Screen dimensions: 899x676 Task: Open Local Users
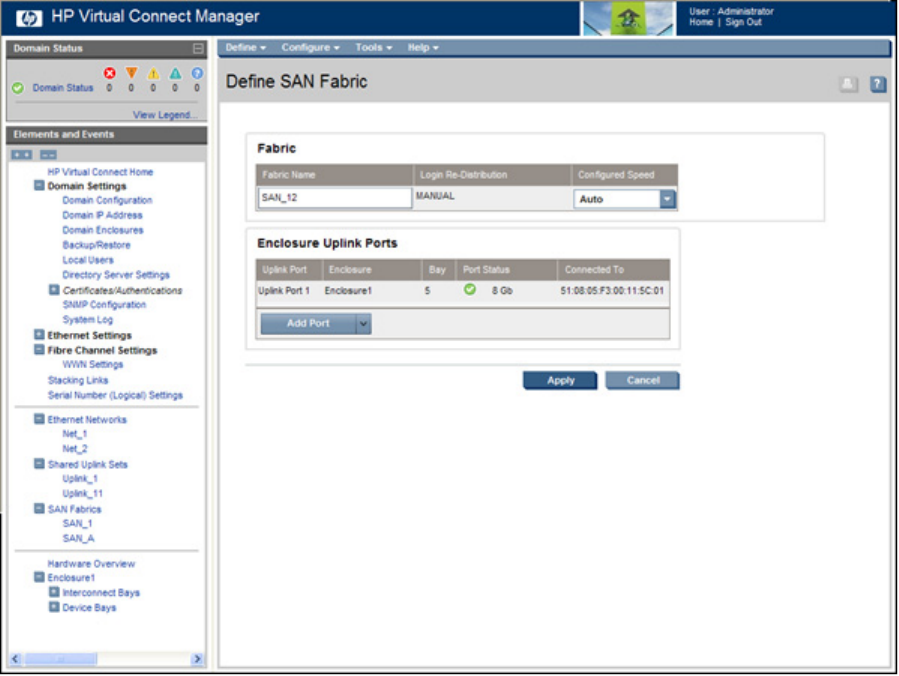coord(88,260)
